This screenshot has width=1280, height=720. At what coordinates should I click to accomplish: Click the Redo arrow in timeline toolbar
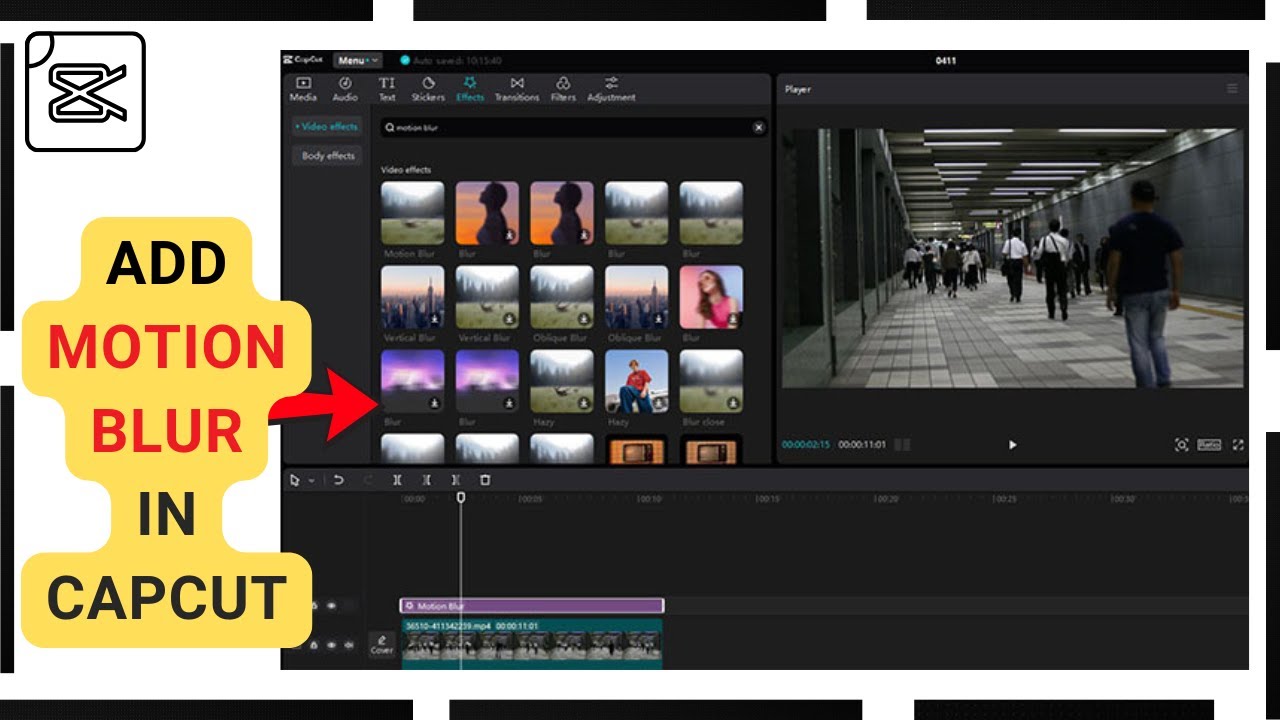(x=368, y=480)
